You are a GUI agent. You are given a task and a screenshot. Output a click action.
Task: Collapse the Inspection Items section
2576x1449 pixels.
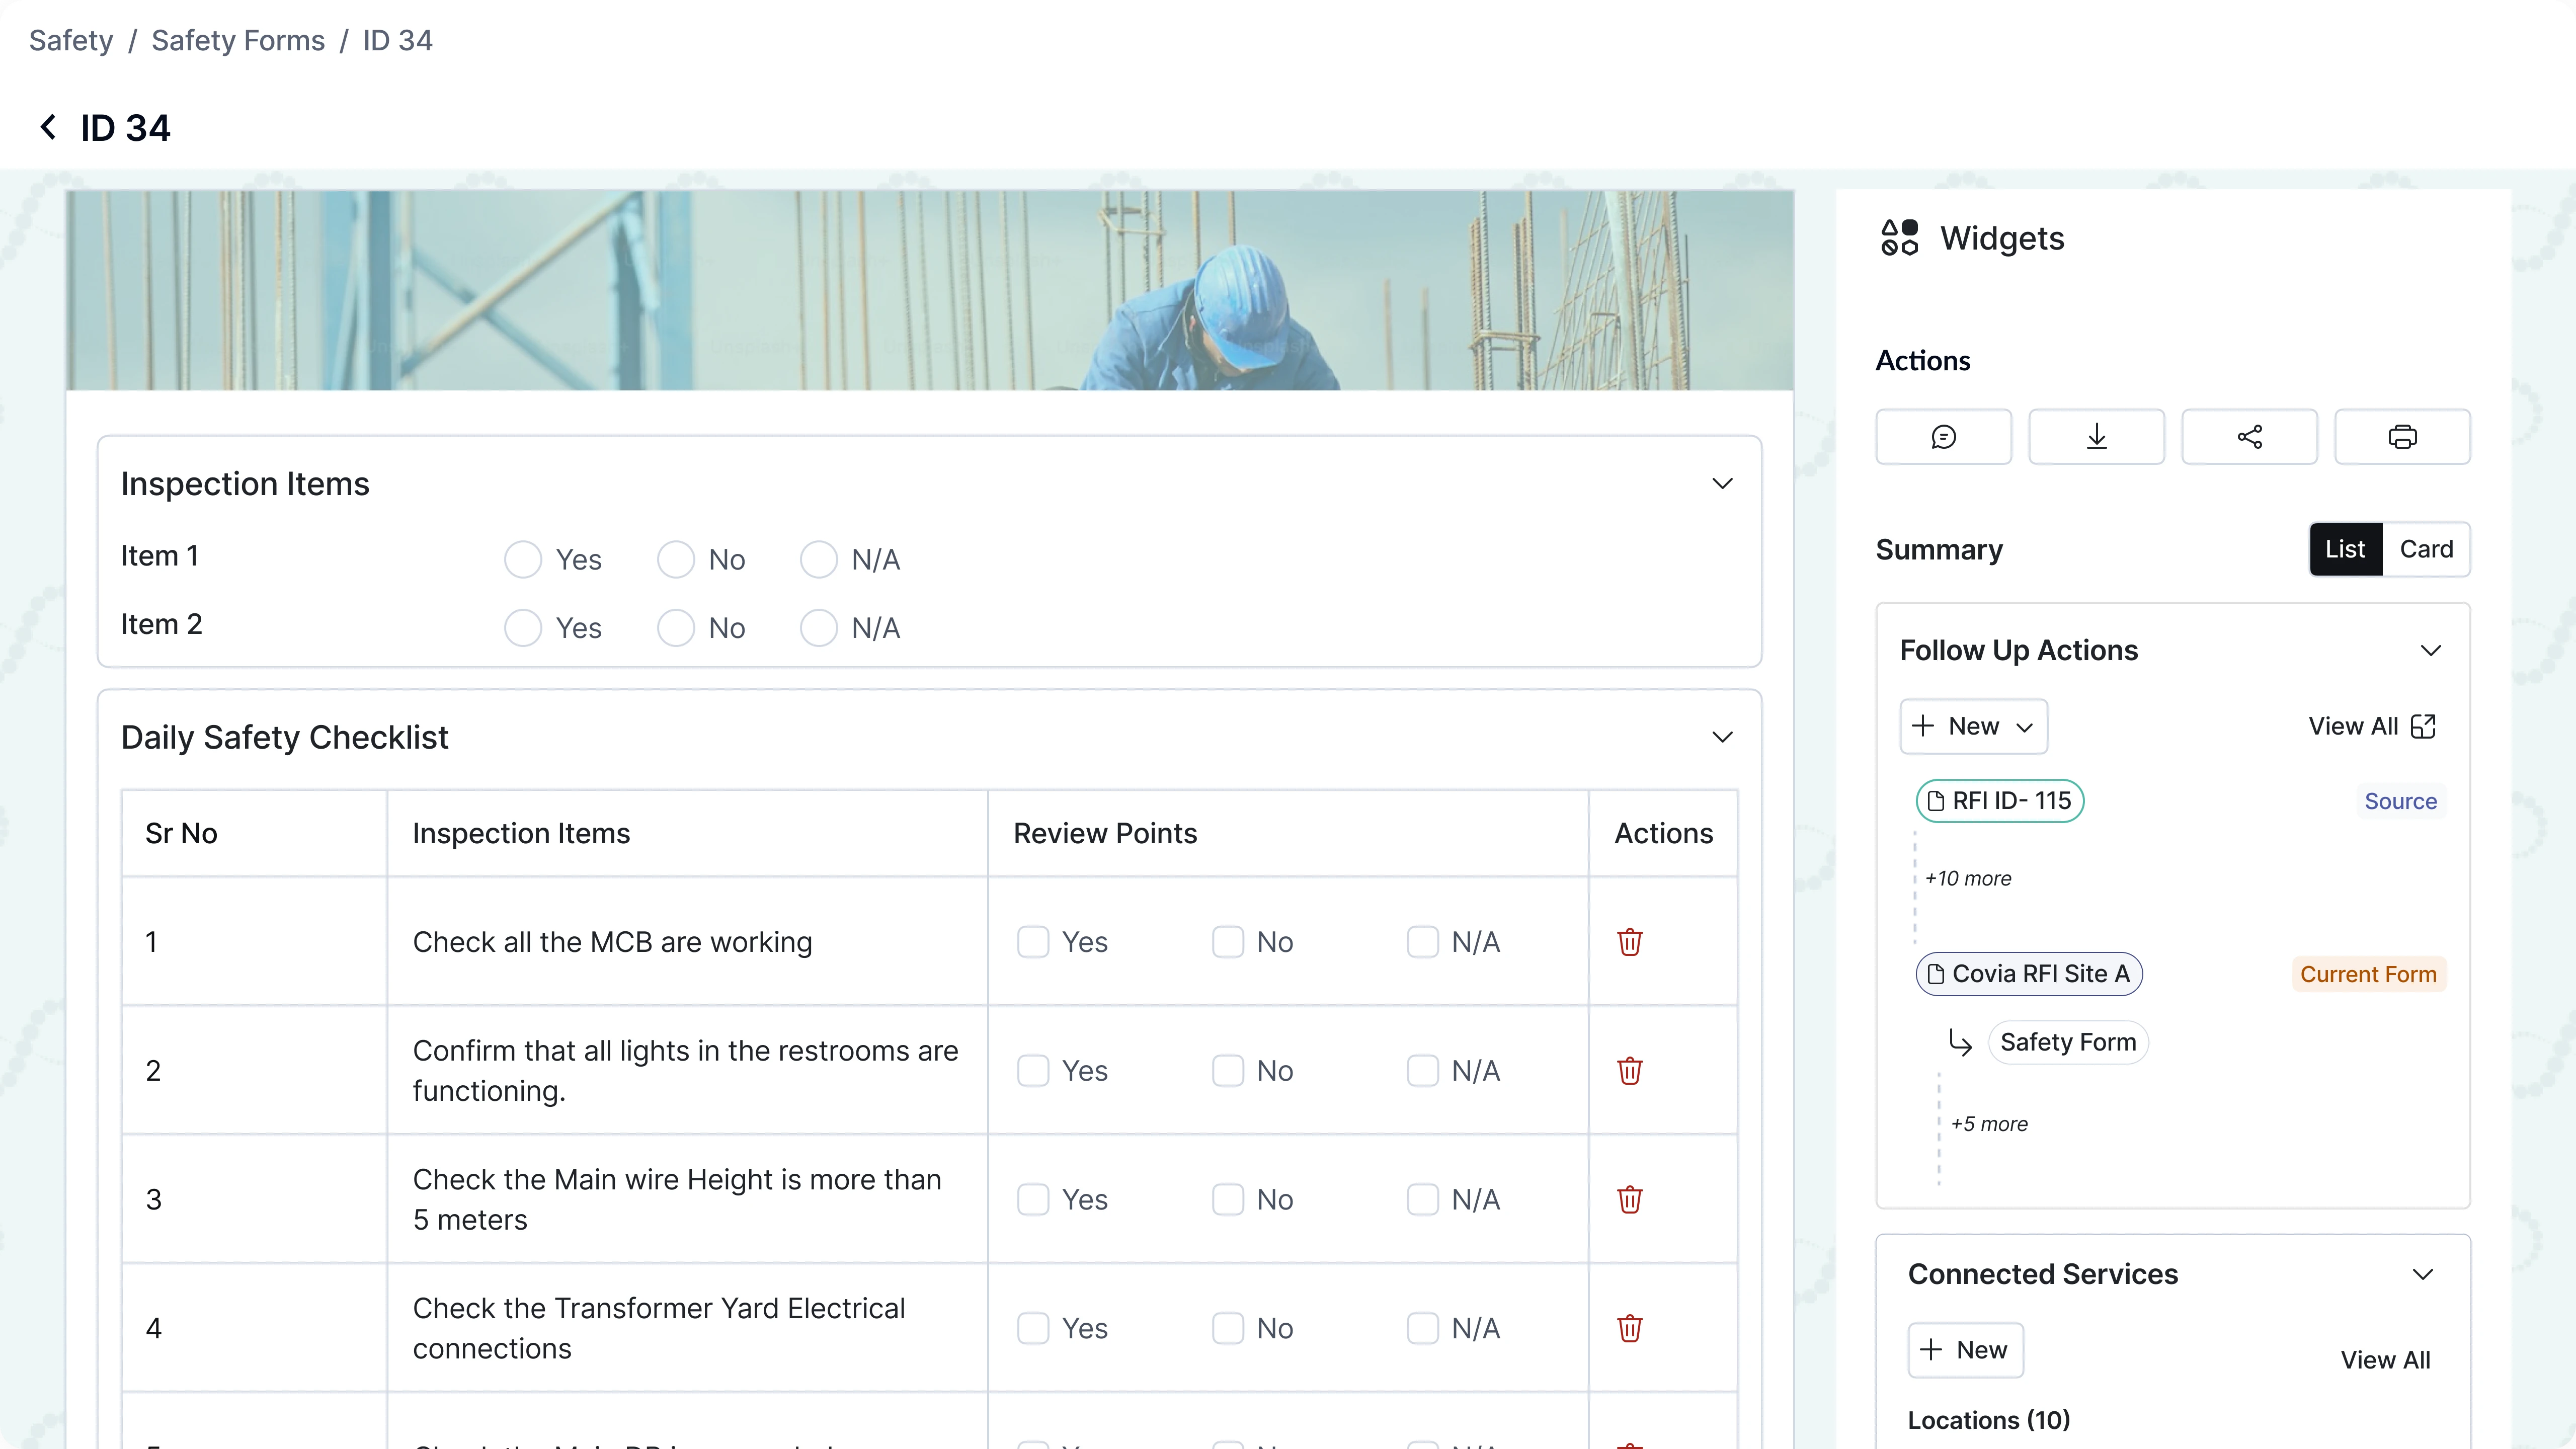point(1722,483)
